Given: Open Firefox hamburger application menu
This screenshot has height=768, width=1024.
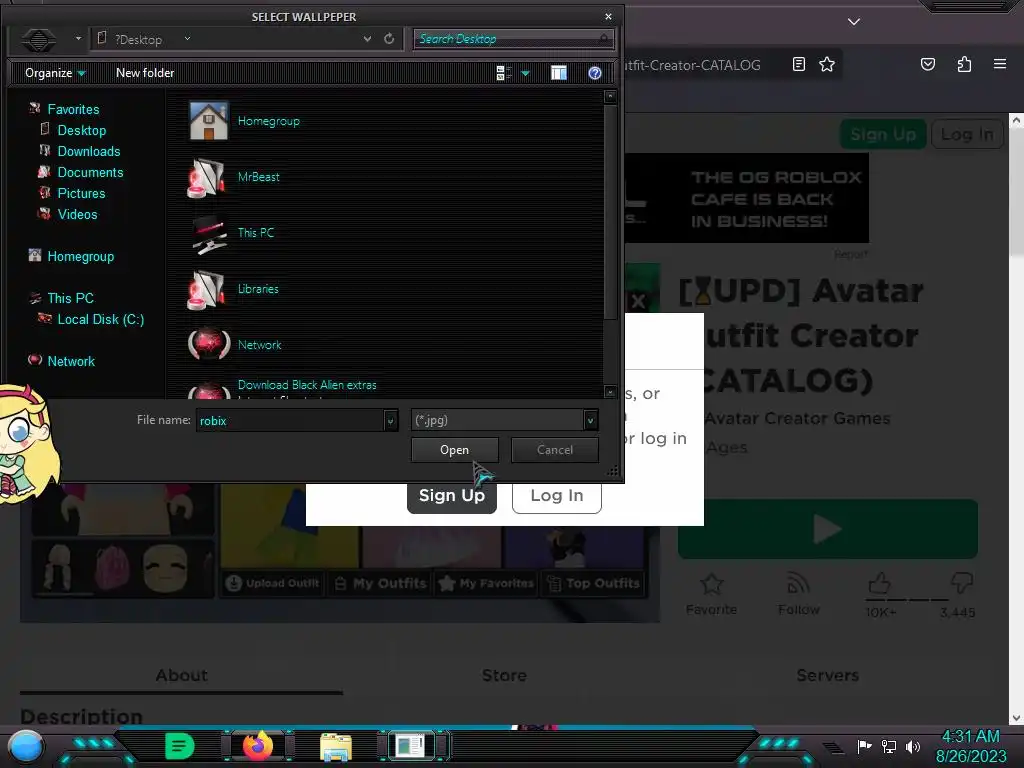Looking at the screenshot, I should (999, 64).
